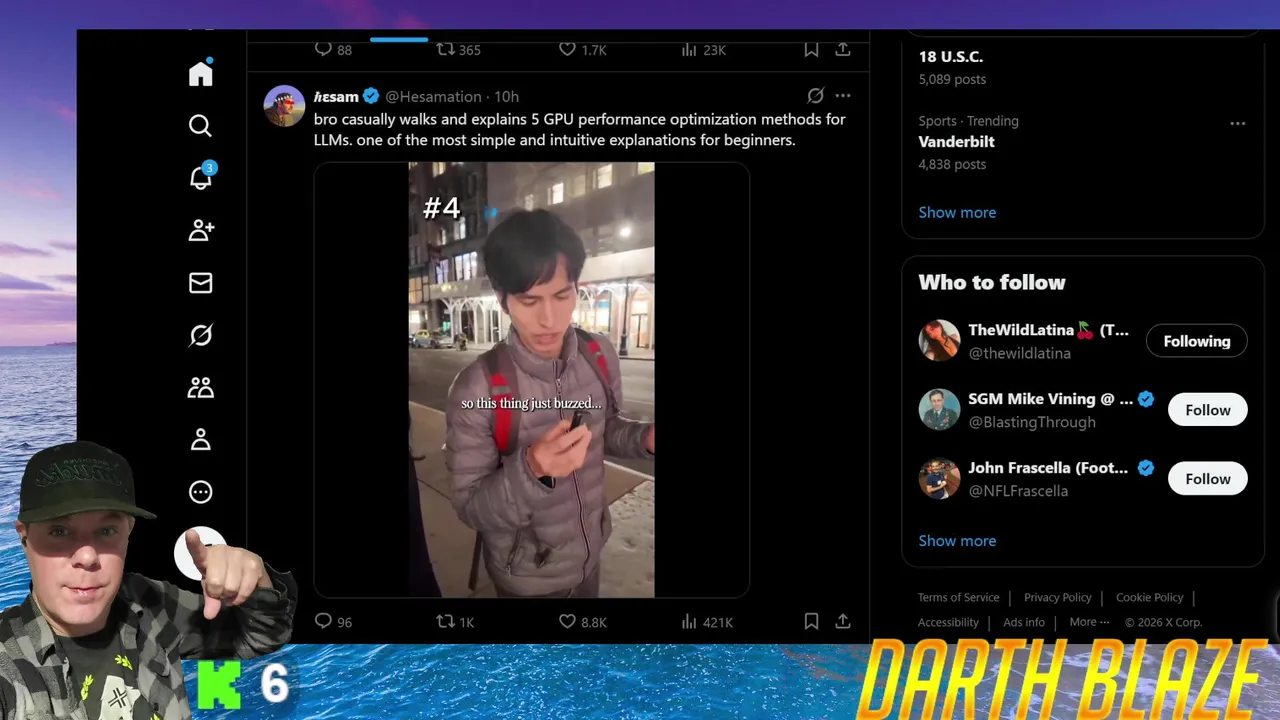
Task: View upper post's 23K views analytics
Action: coord(703,49)
